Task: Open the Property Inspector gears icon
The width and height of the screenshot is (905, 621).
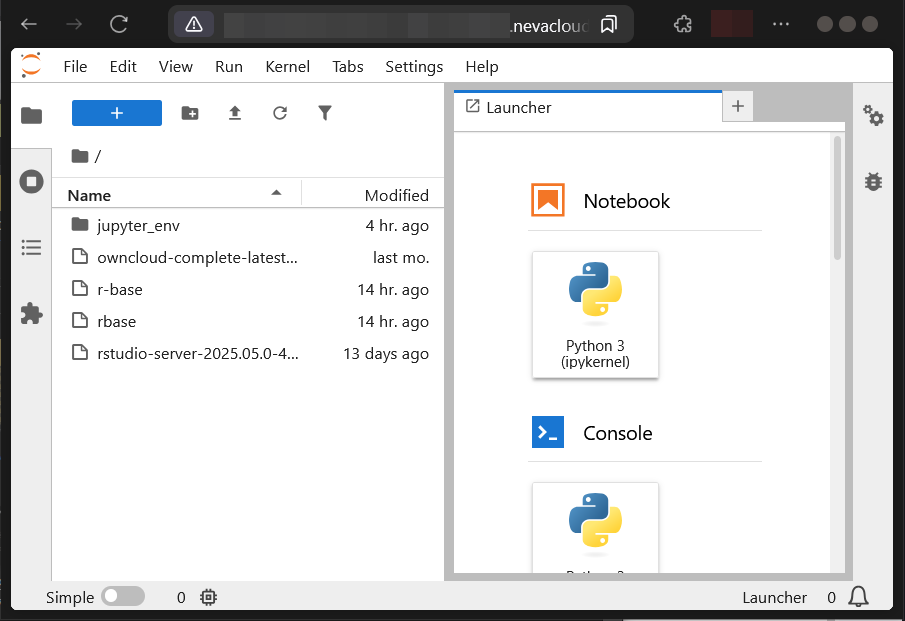Action: [873, 115]
